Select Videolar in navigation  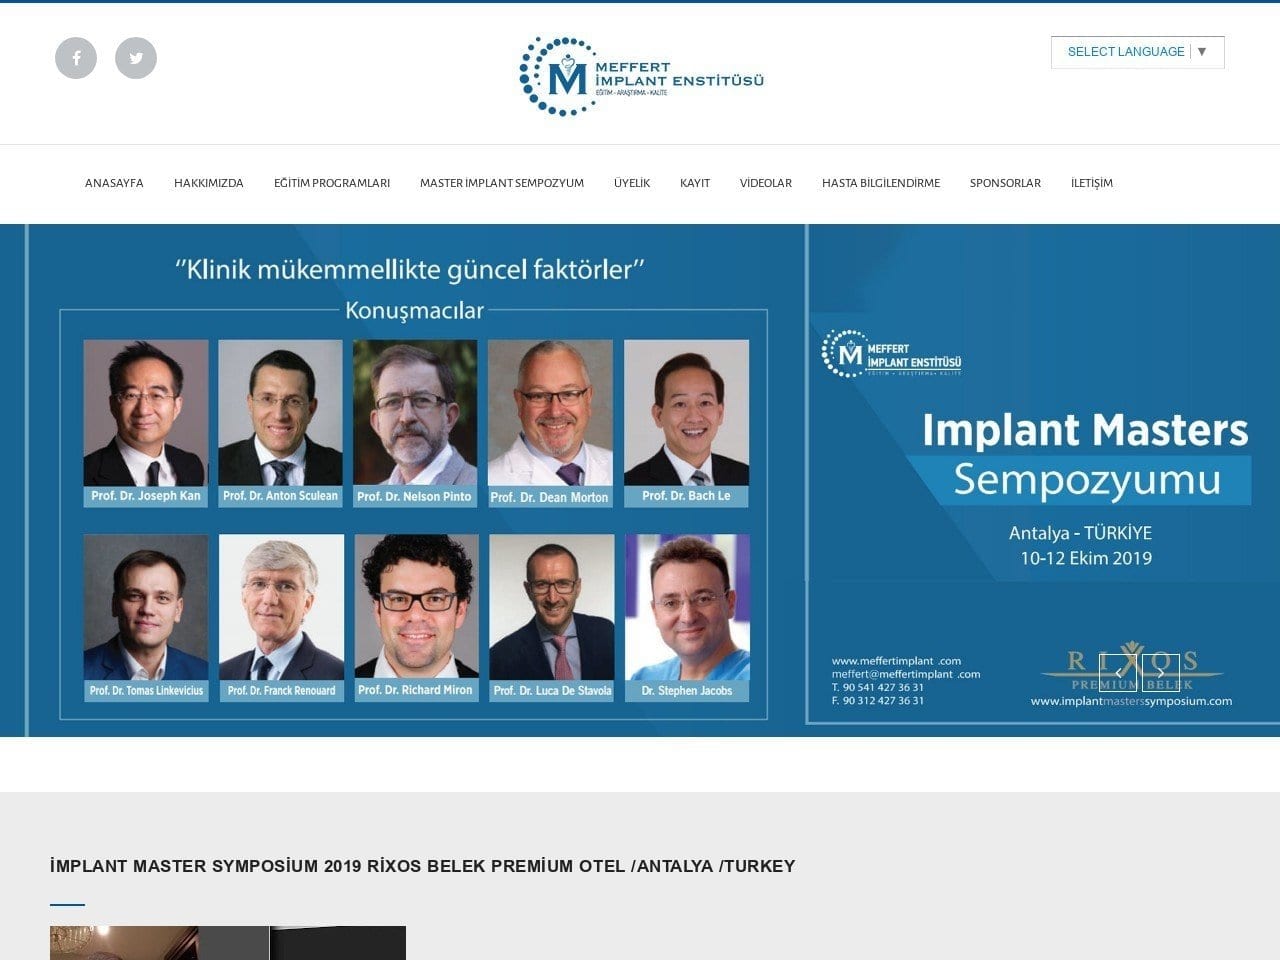[766, 183]
